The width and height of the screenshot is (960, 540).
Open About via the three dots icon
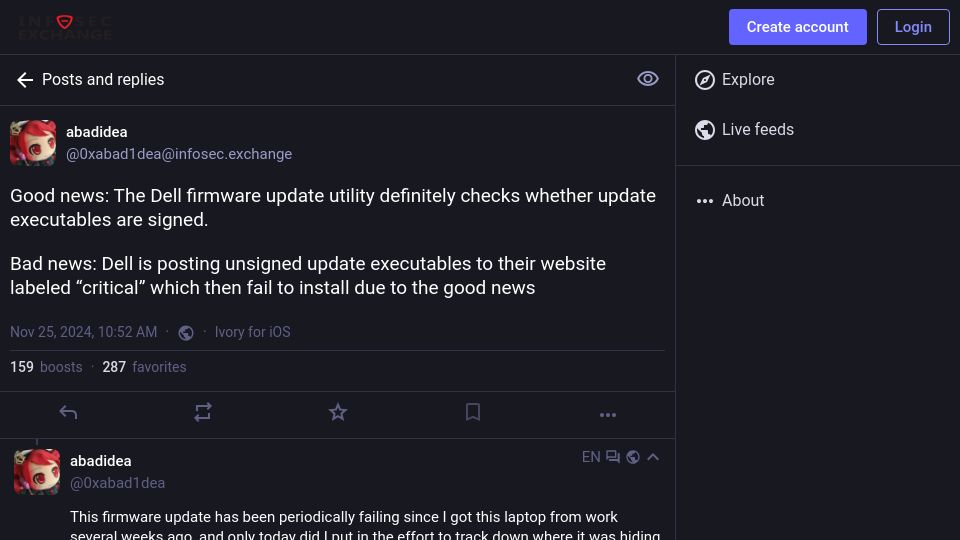pyautogui.click(x=705, y=201)
